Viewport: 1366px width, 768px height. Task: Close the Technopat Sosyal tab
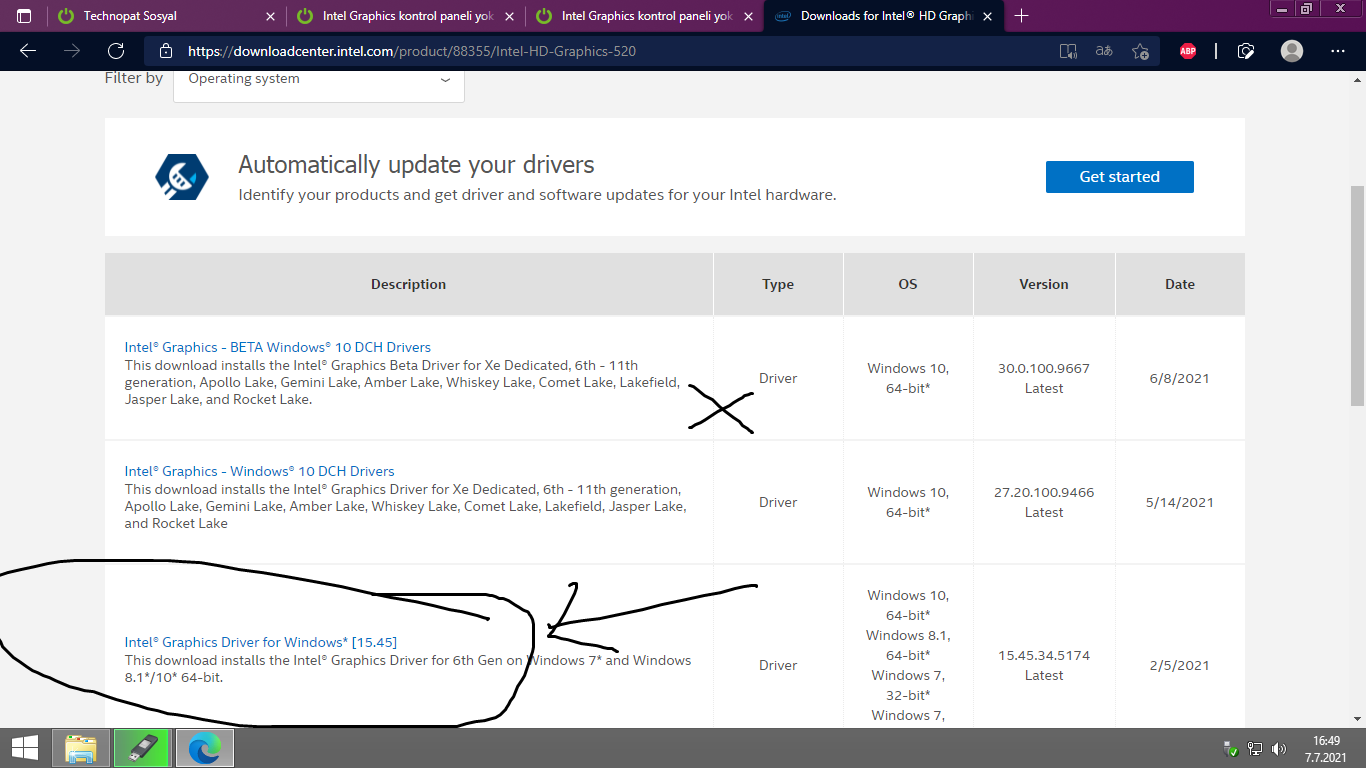pyautogui.click(x=271, y=16)
